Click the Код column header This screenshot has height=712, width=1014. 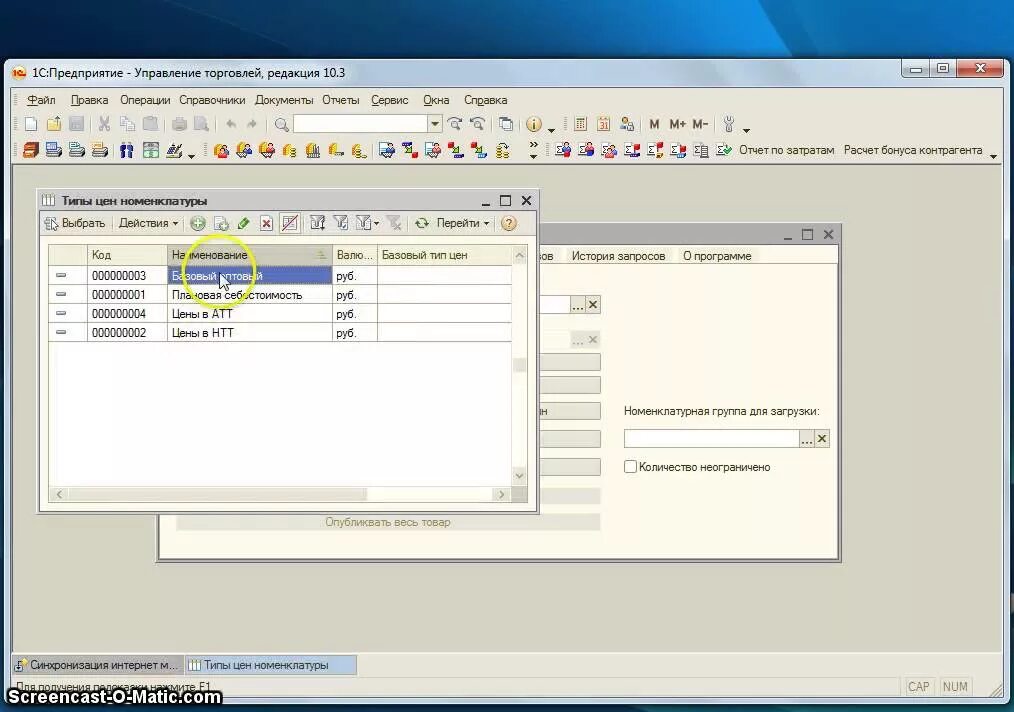(127, 255)
